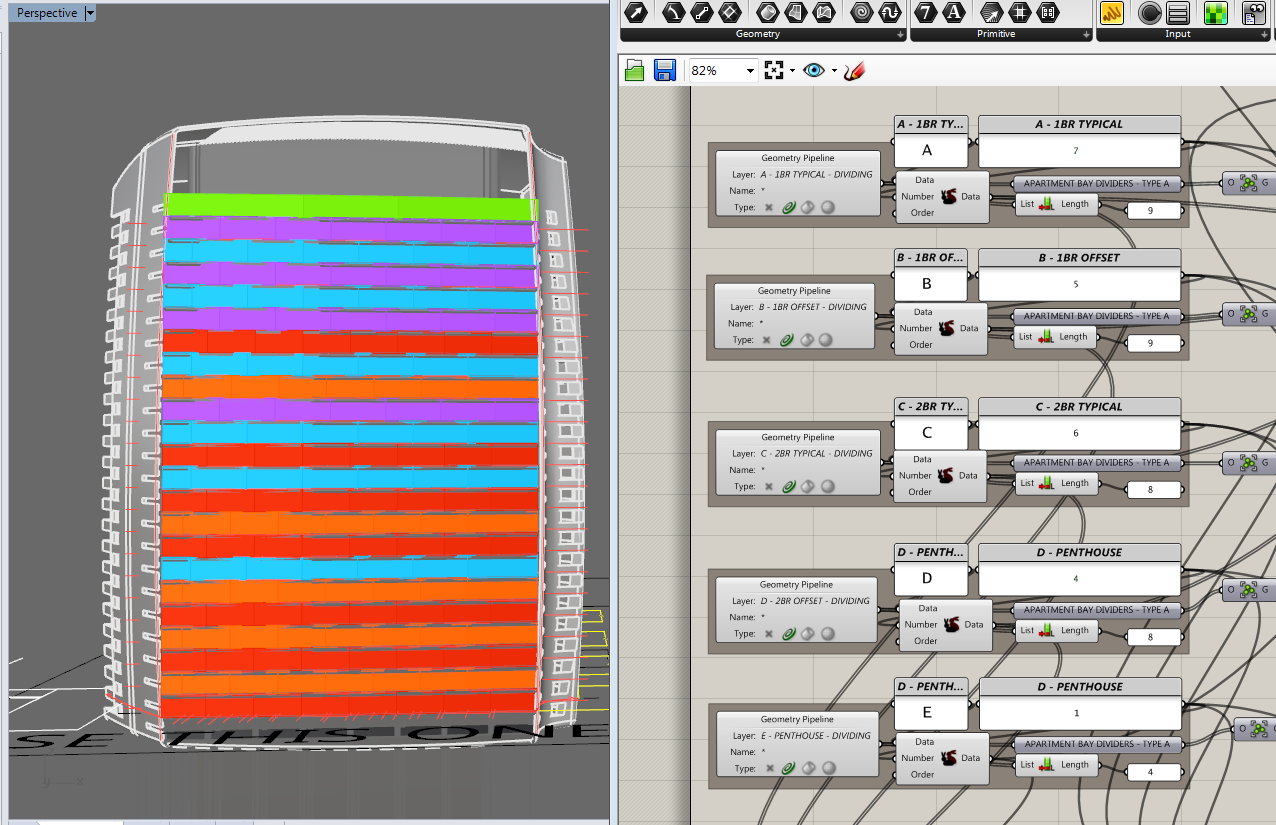Click the panel showing letter E
The height and width of the screenshot is (825, 1276).
(x=930, y=714)
